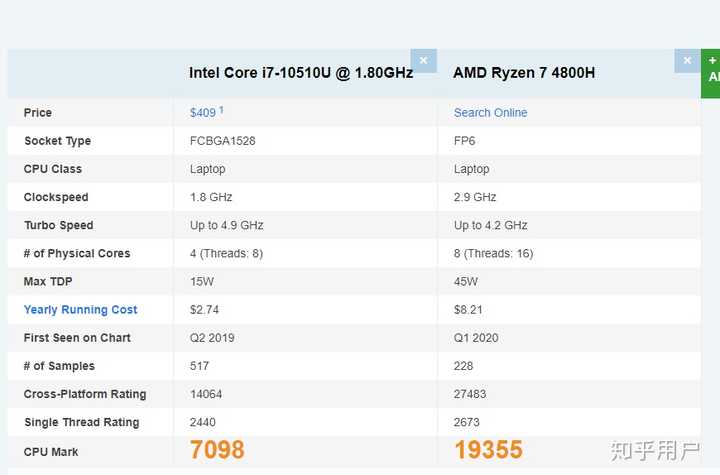Select the Q1 2020 value

(476, 338)
